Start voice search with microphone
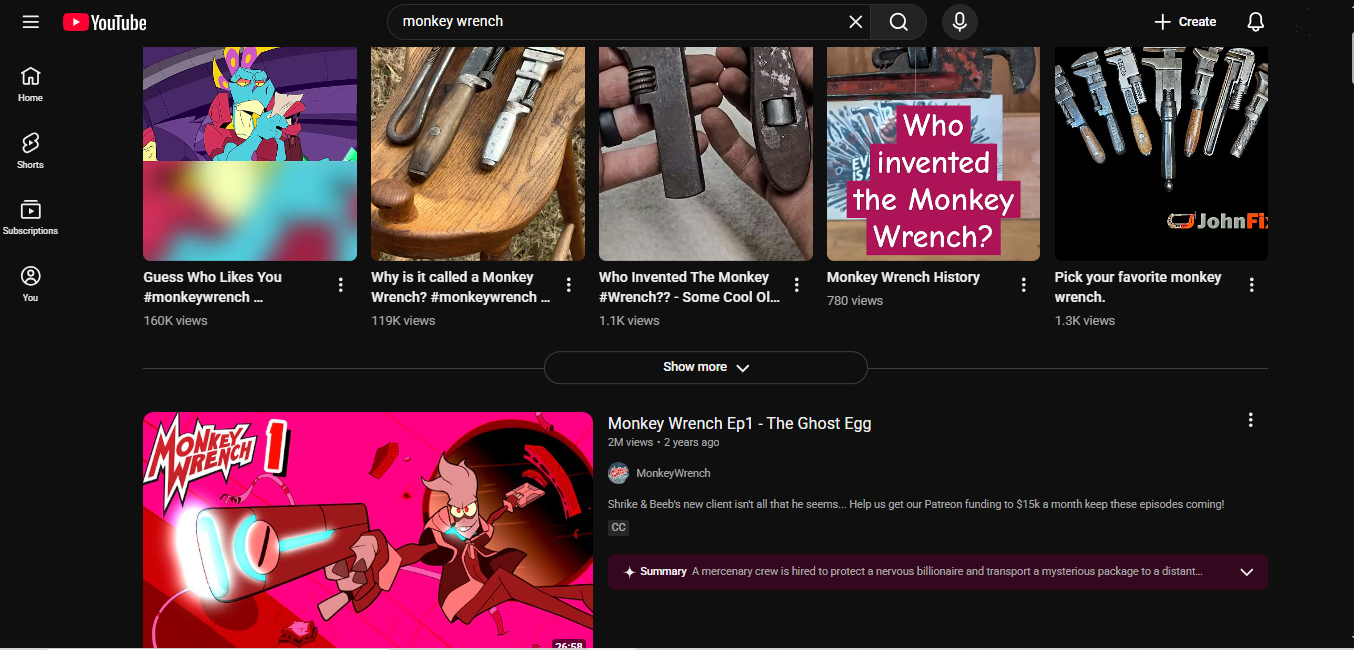This screenshot has height=654, width=1354. 960,22
